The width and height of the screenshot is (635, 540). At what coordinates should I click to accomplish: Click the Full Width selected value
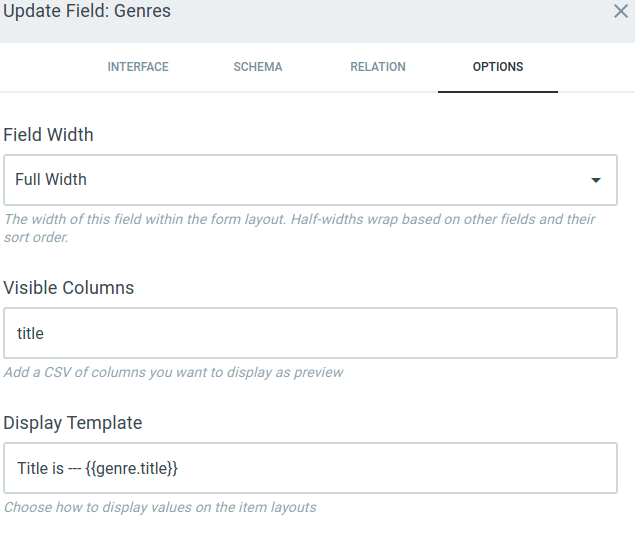[51, 180]
